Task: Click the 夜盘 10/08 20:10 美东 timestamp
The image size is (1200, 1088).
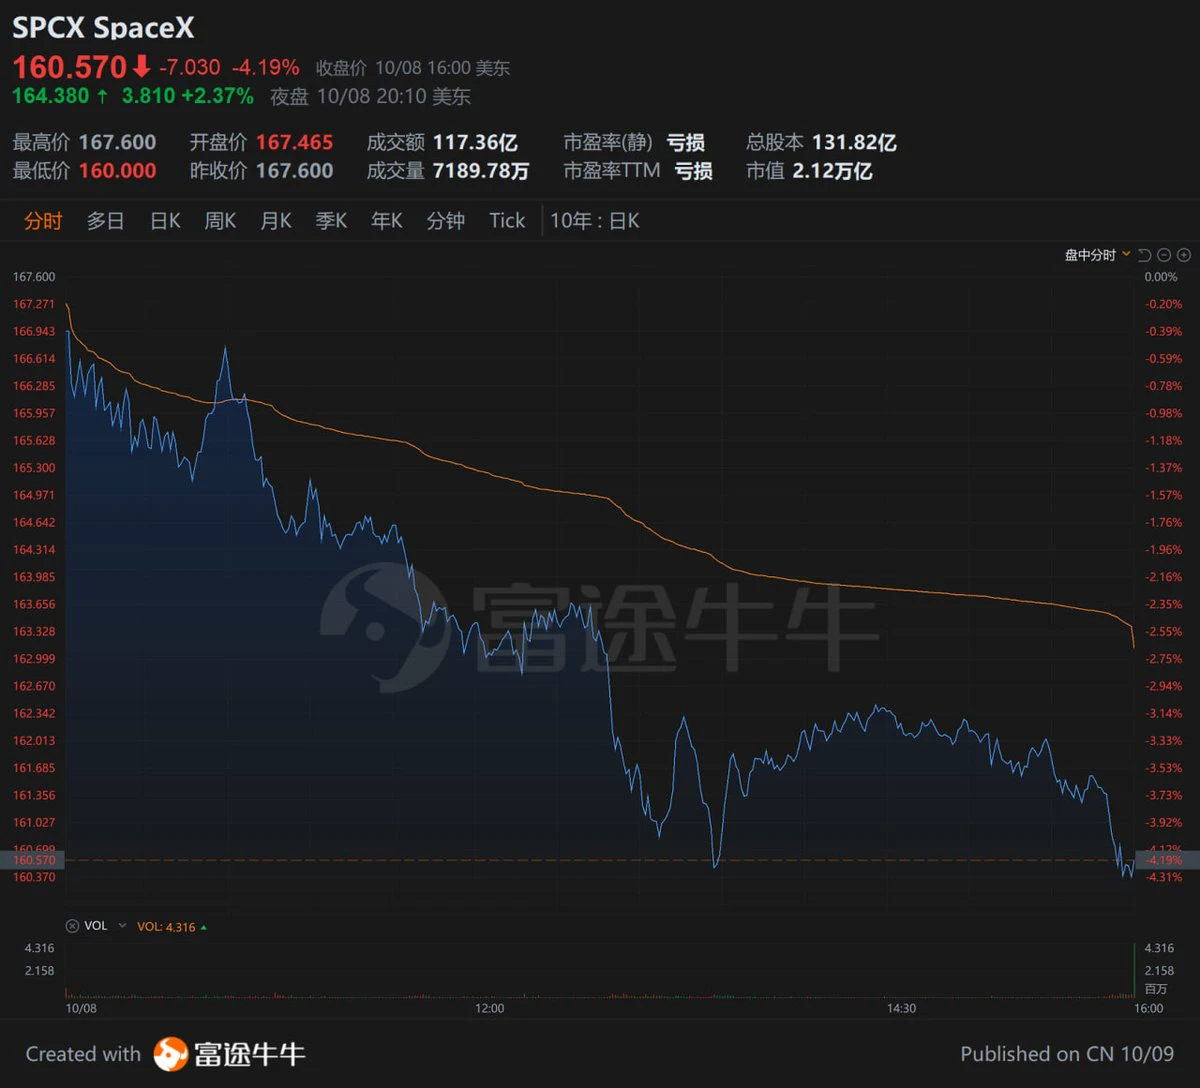Action: (x=370, y=97)
